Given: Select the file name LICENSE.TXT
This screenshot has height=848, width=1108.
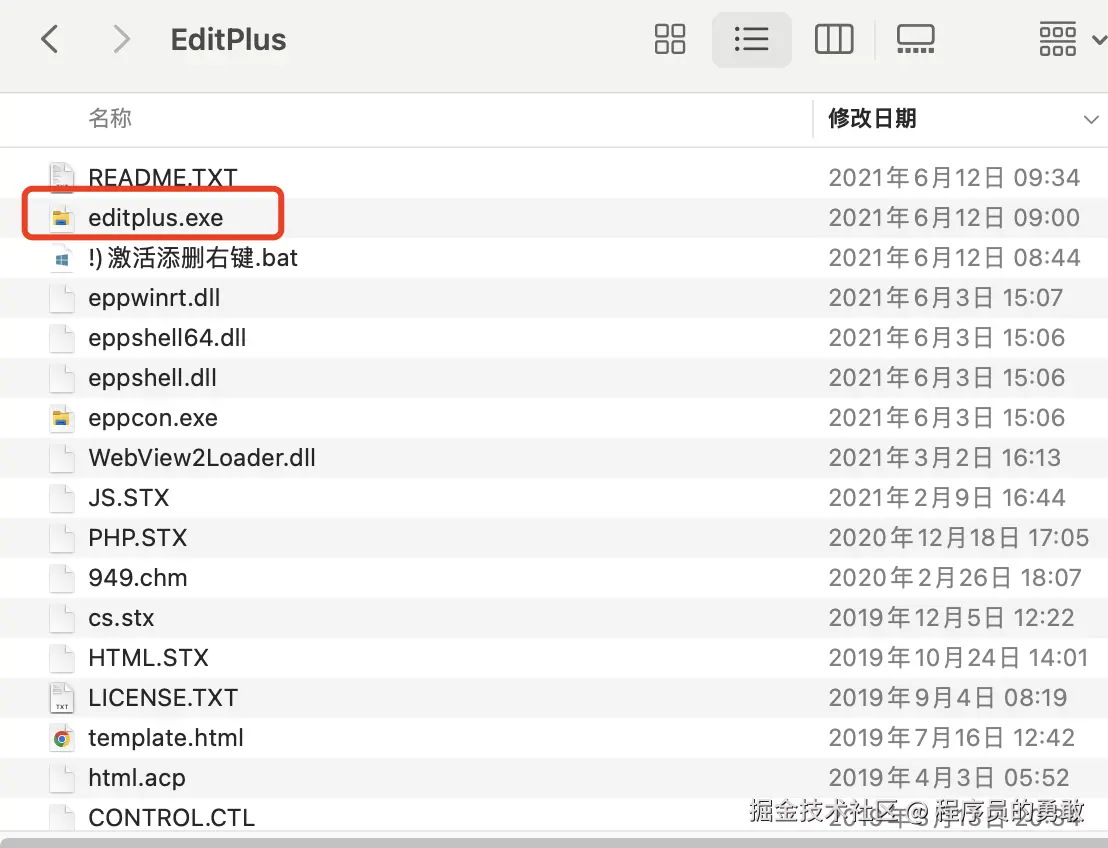Looking at the screenshot, I should (163, 698).
